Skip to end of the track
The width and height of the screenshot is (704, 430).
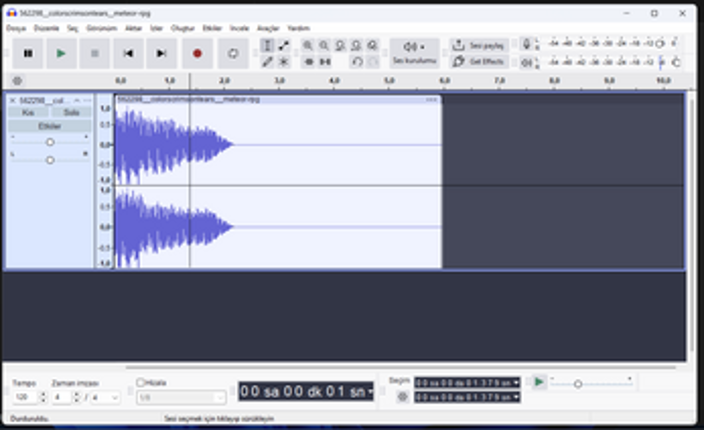pos(162,53)
